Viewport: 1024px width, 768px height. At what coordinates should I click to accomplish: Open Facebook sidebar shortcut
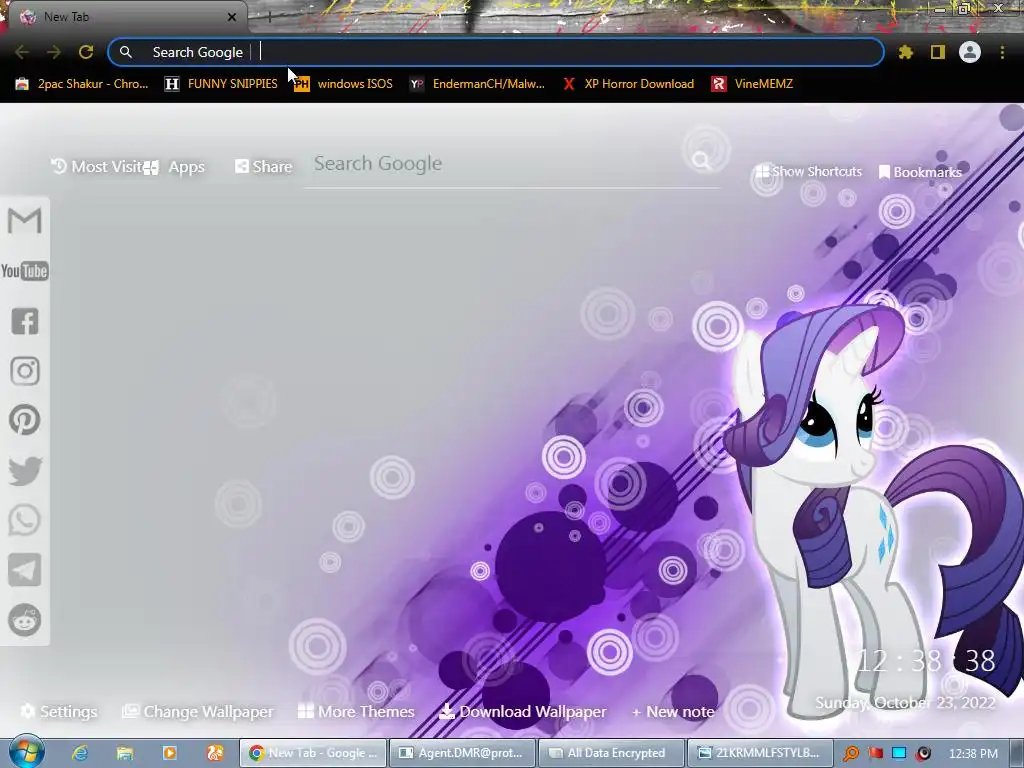click(x=25, y=321)
